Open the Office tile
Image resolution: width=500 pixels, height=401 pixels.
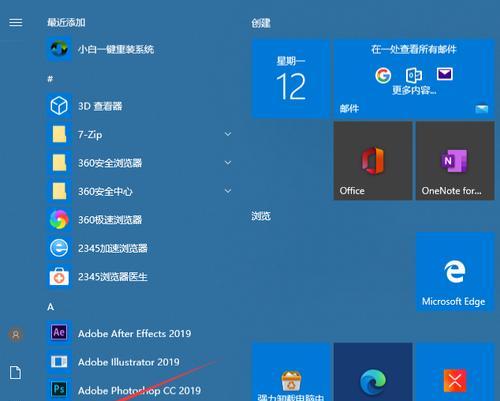[373, 161]
